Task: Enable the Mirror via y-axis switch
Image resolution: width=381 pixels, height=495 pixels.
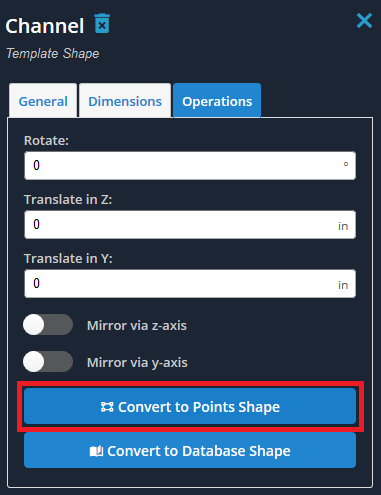Action: (x=48, y=361)
